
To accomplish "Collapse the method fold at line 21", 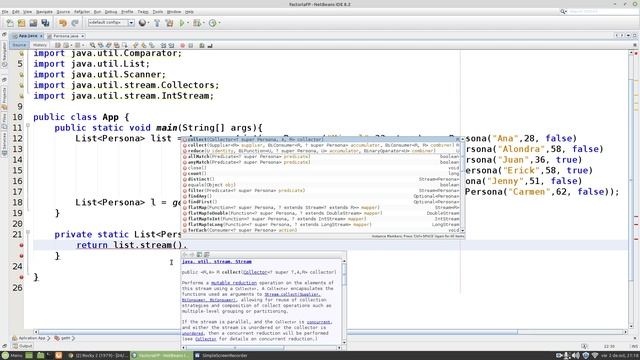I will [28, 232].
